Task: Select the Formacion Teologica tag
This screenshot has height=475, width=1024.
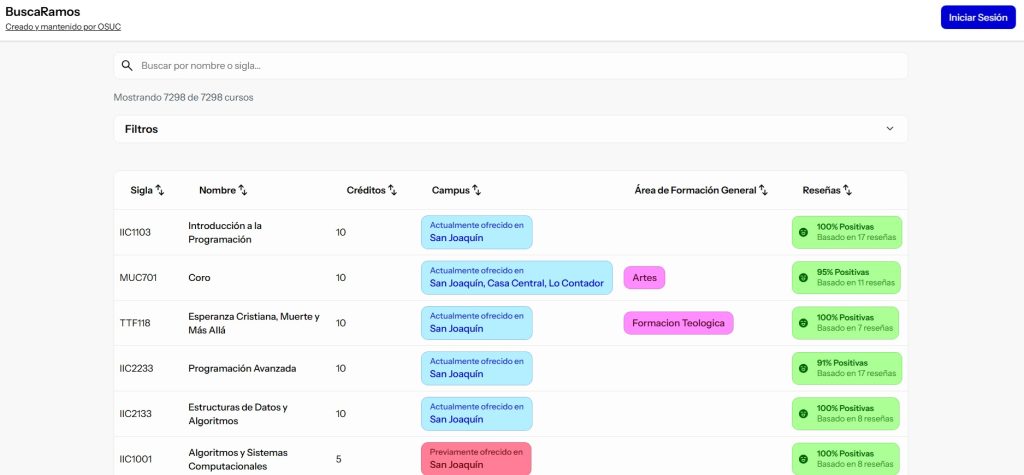Action: (678, 323)
